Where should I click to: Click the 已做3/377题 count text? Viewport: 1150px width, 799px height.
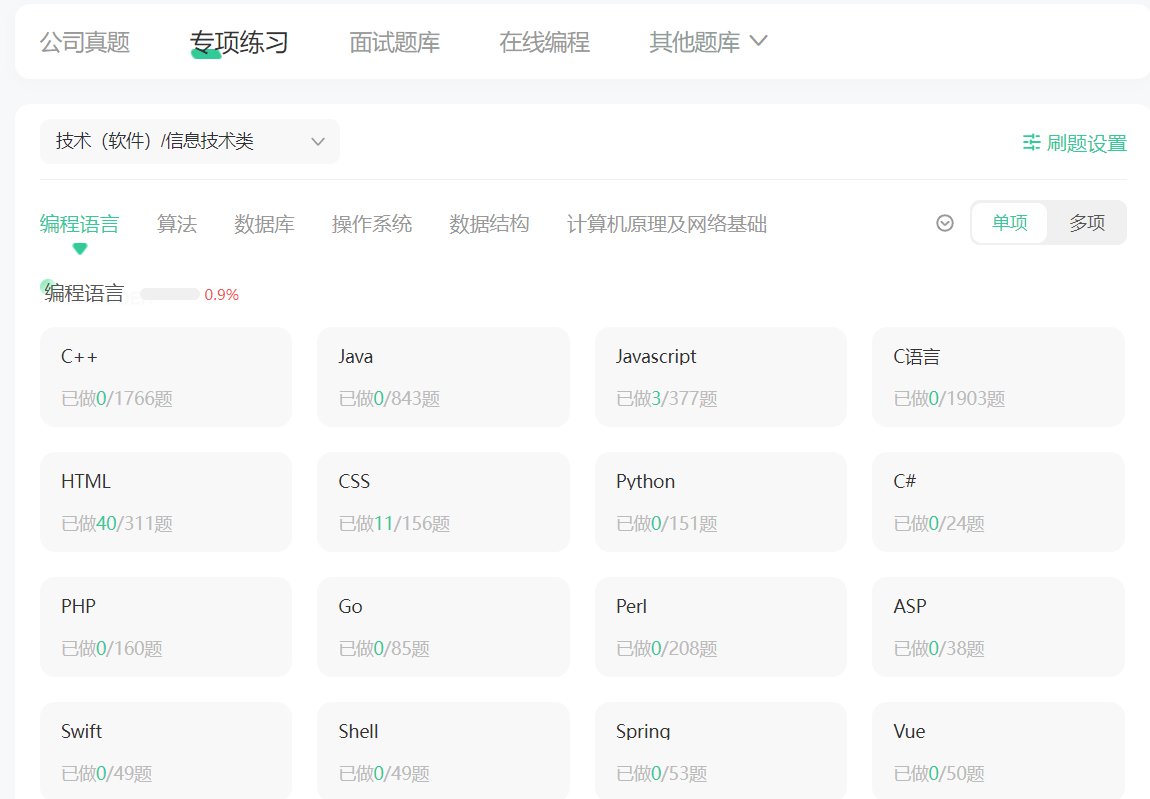tap(667, 399)
